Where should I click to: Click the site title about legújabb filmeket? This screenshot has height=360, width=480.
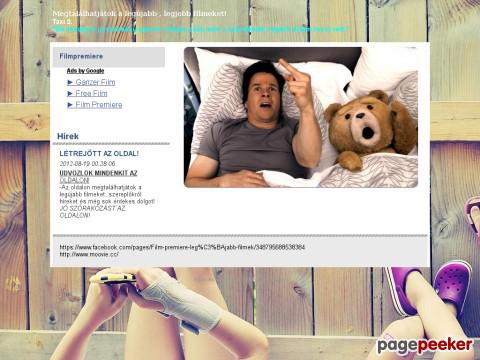(x=140, y=14)
